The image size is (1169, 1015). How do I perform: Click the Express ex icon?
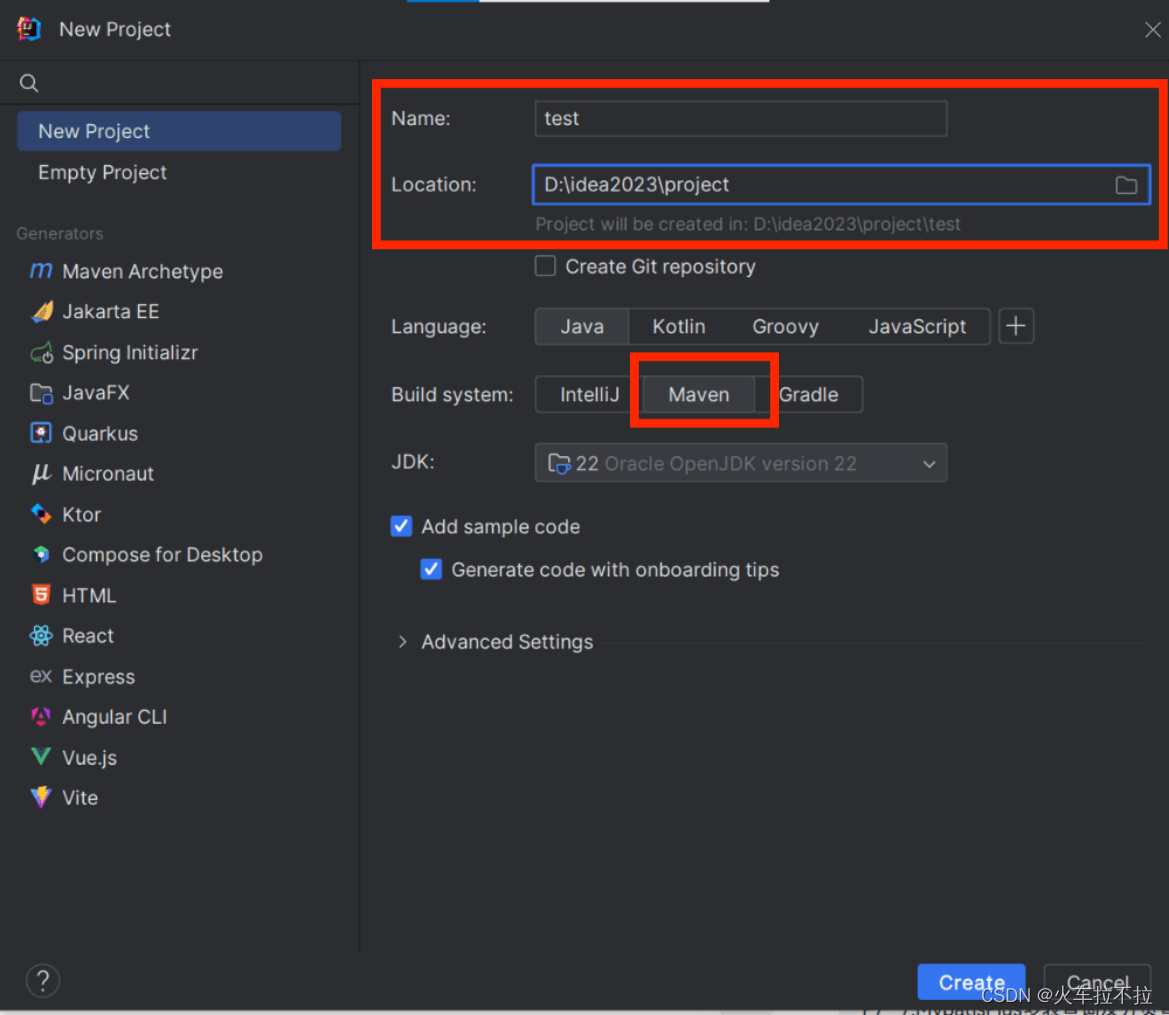point(40,676)
